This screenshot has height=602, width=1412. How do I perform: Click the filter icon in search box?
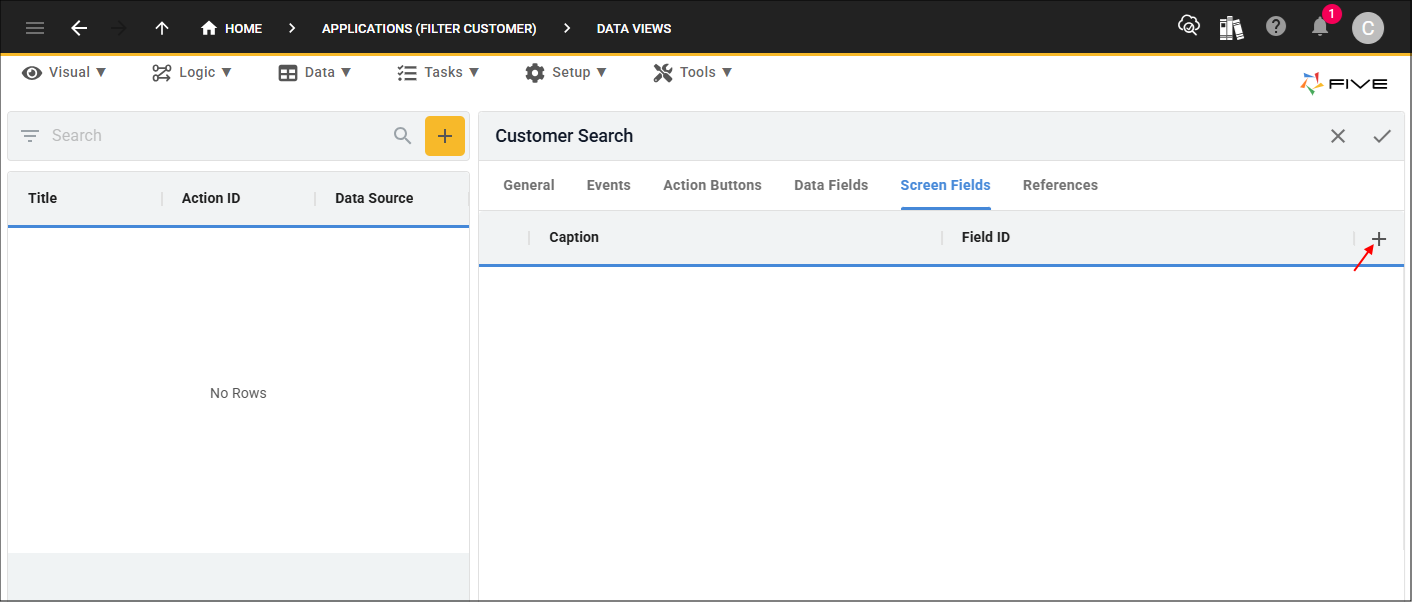coord(30,136)
